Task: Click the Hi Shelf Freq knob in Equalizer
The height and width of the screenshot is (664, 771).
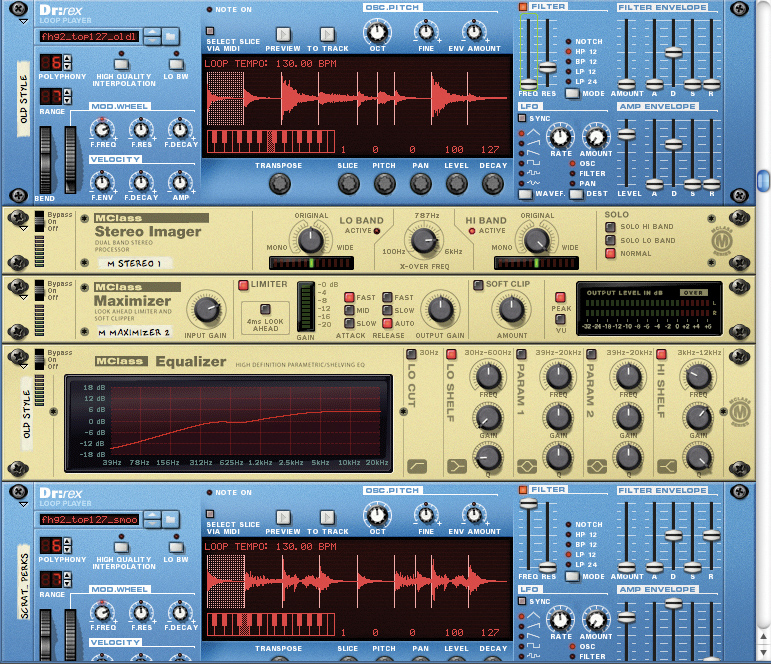Action: 698,376
